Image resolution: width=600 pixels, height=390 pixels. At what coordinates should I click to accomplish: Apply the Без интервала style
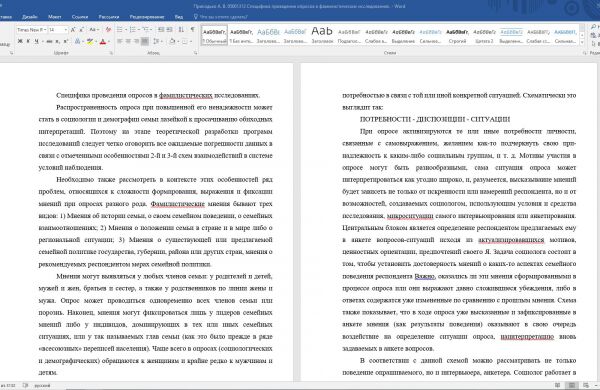coord(241,35)
